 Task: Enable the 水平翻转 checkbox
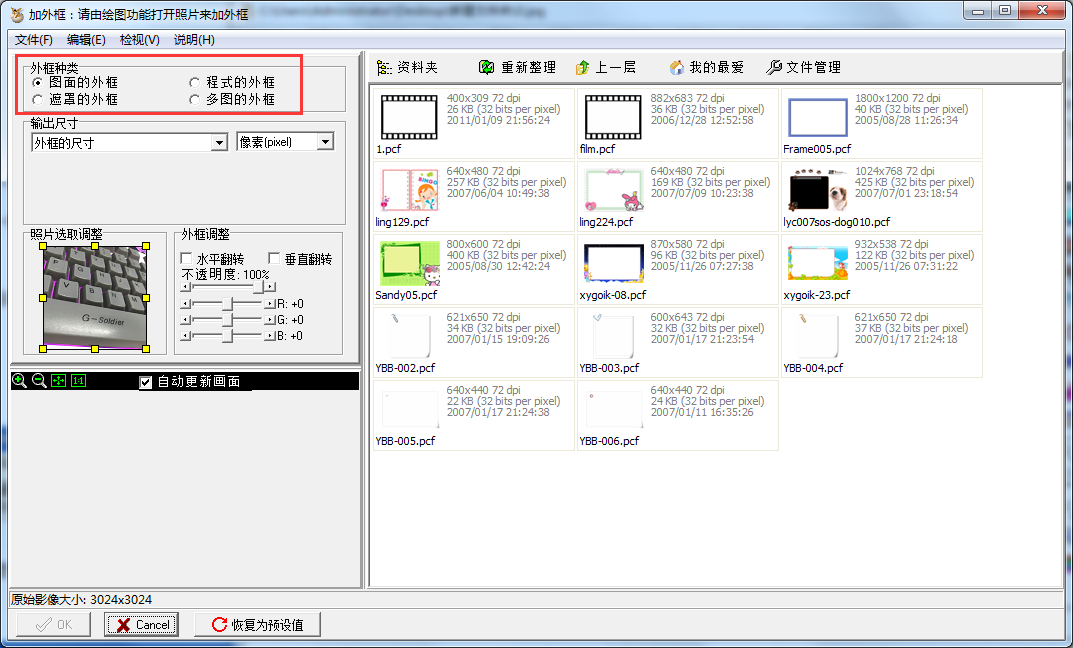tap(186, 258)
